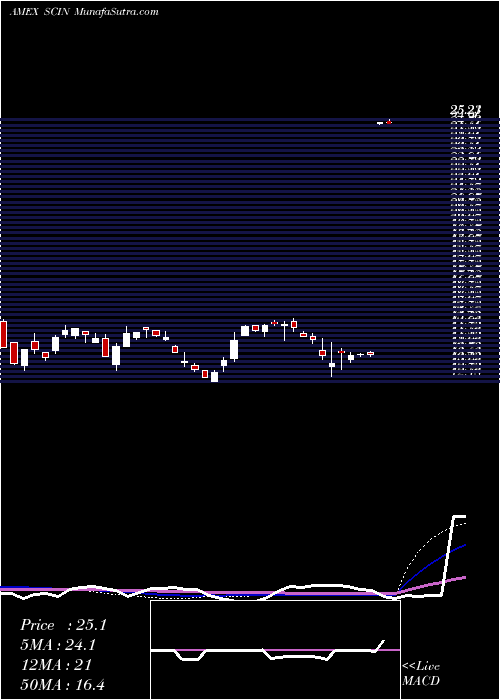Click the '50MA : 16.4' value

click(x=62, y=684)
